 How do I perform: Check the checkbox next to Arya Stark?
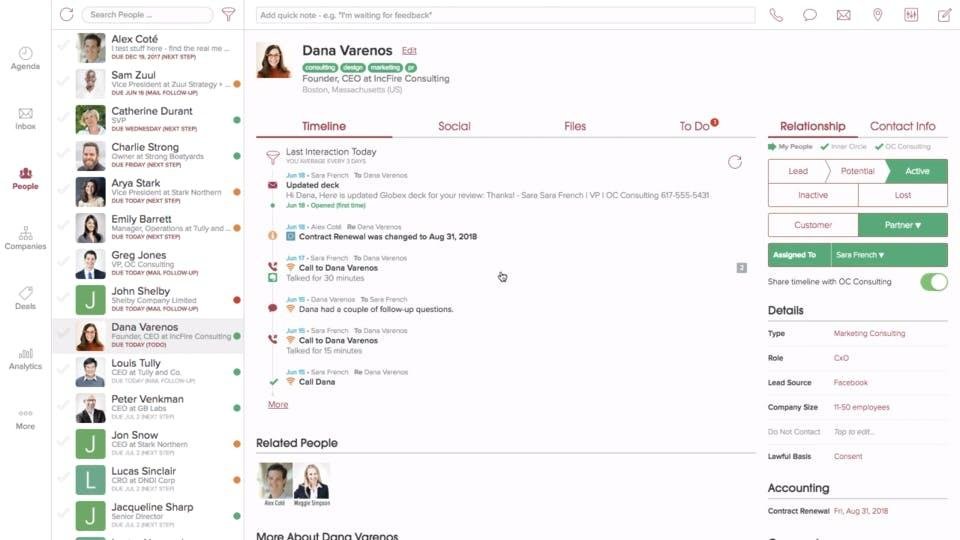click(63, 190)
